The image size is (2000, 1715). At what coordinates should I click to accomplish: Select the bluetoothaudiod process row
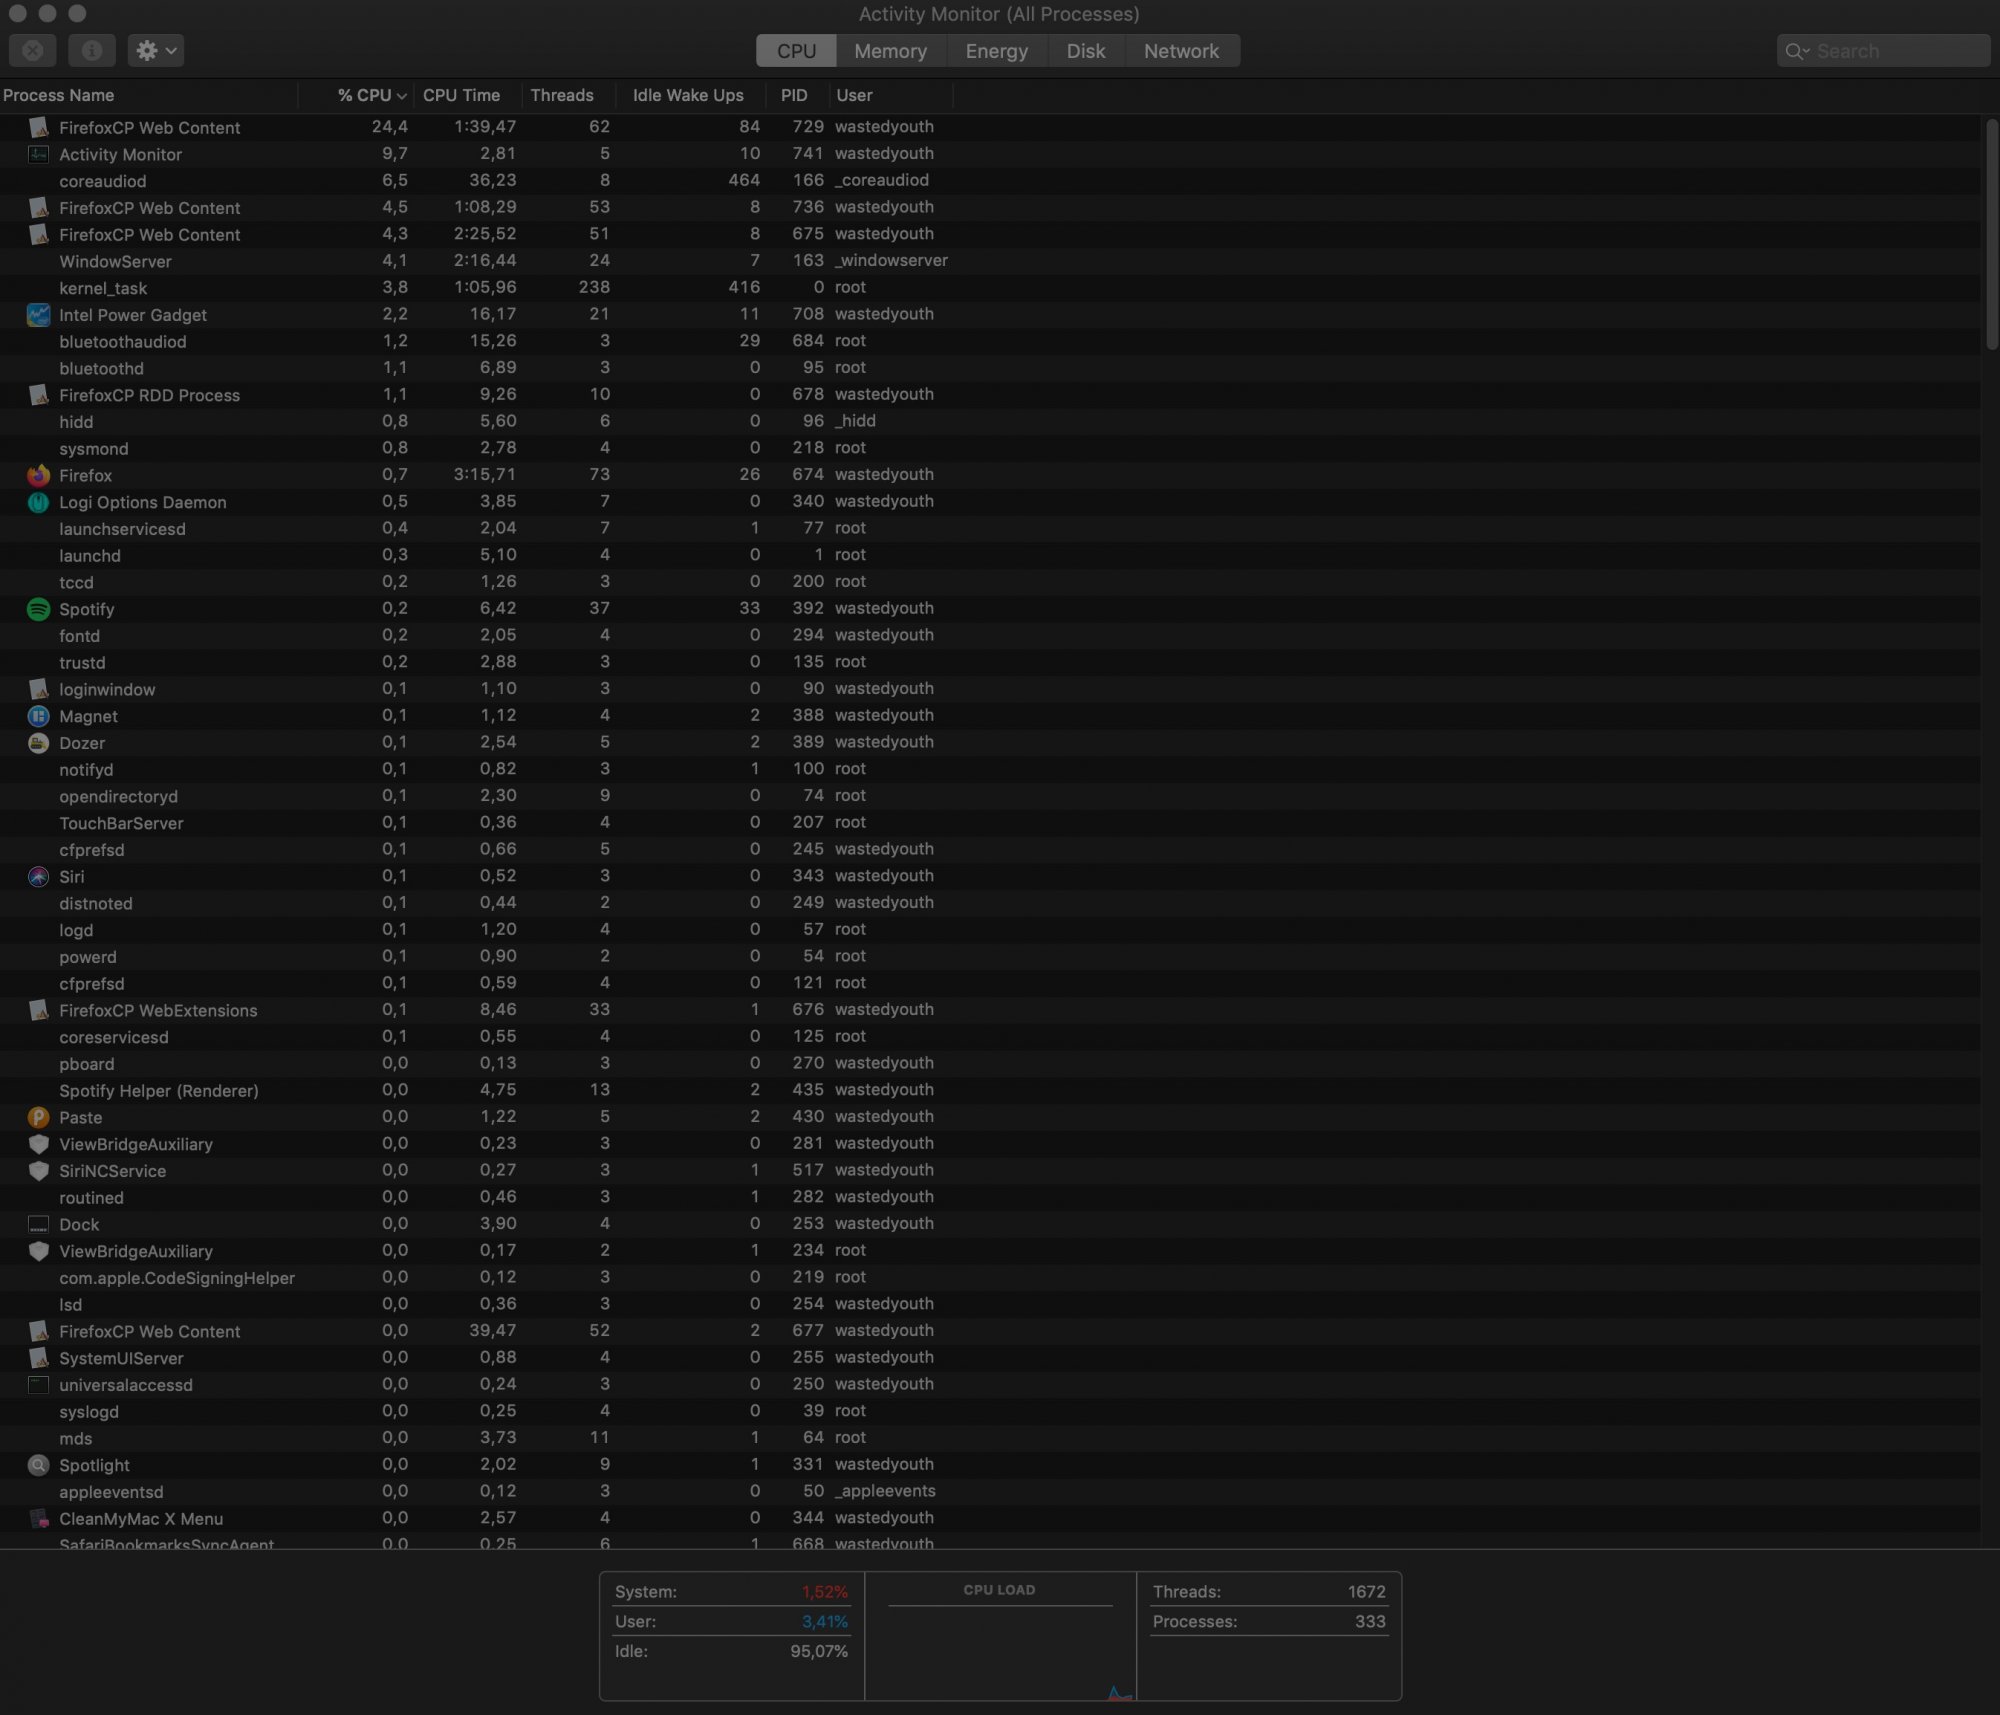[990, 341]
